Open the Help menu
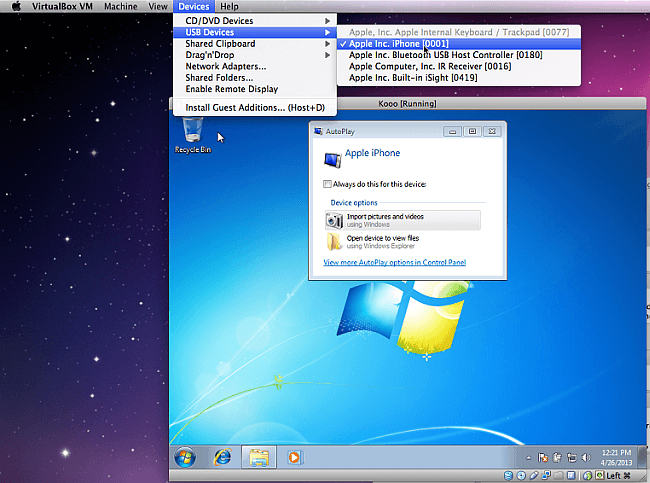 click(229, 6)
